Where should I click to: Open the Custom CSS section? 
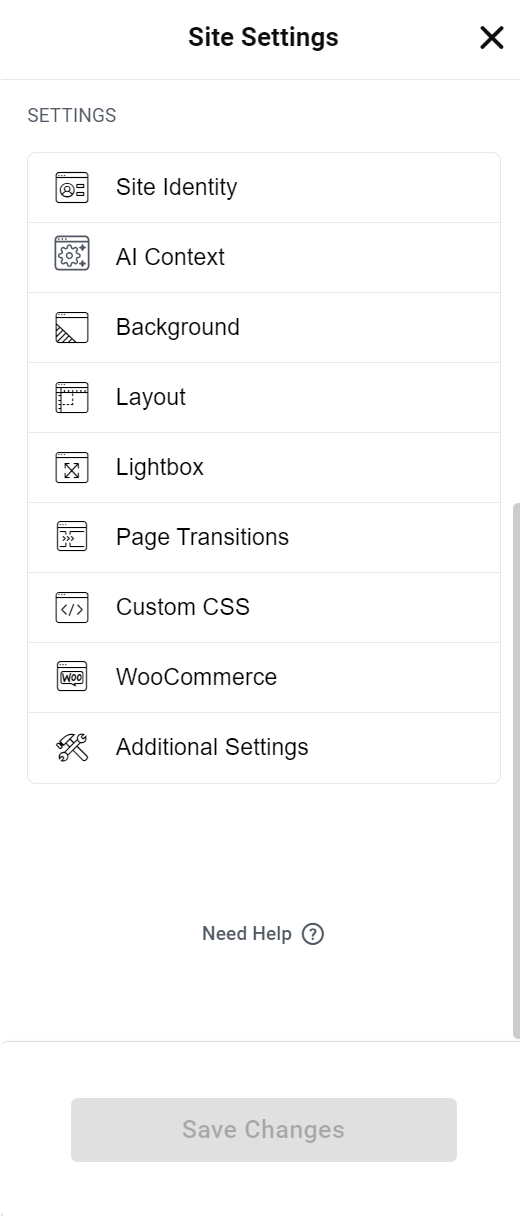[x=264, y=608]
